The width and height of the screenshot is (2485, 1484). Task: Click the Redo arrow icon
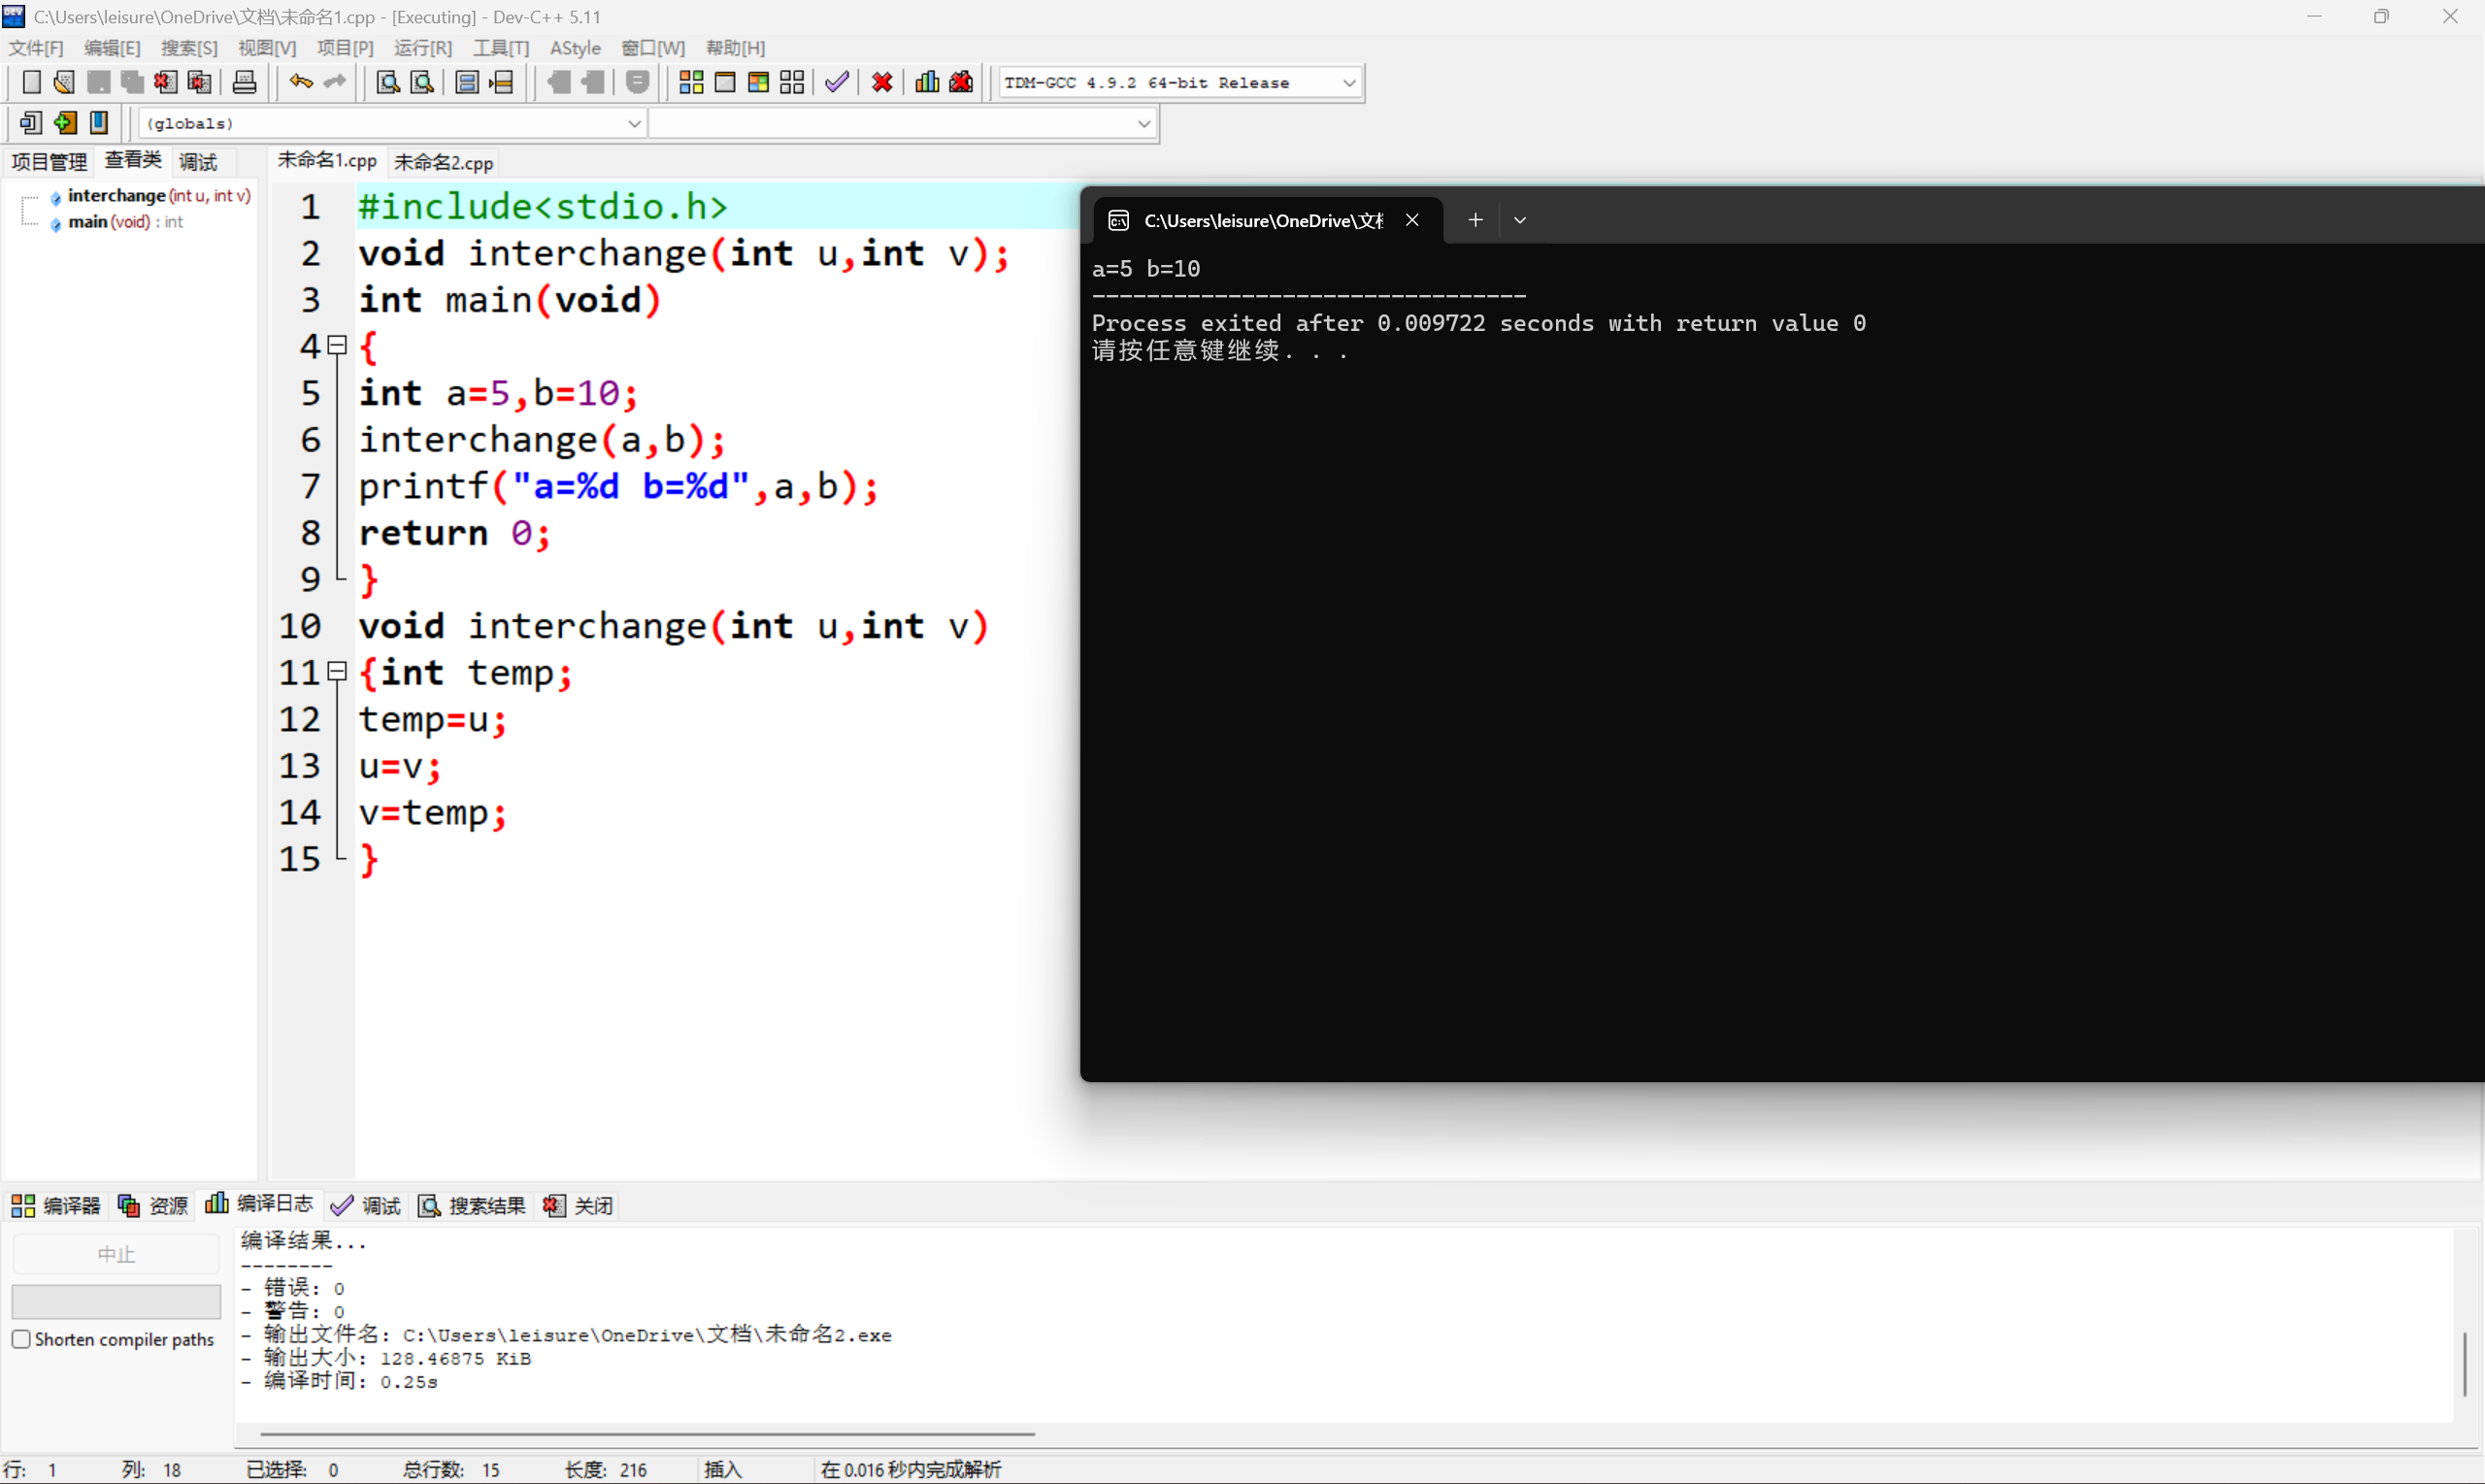point(333,82)
